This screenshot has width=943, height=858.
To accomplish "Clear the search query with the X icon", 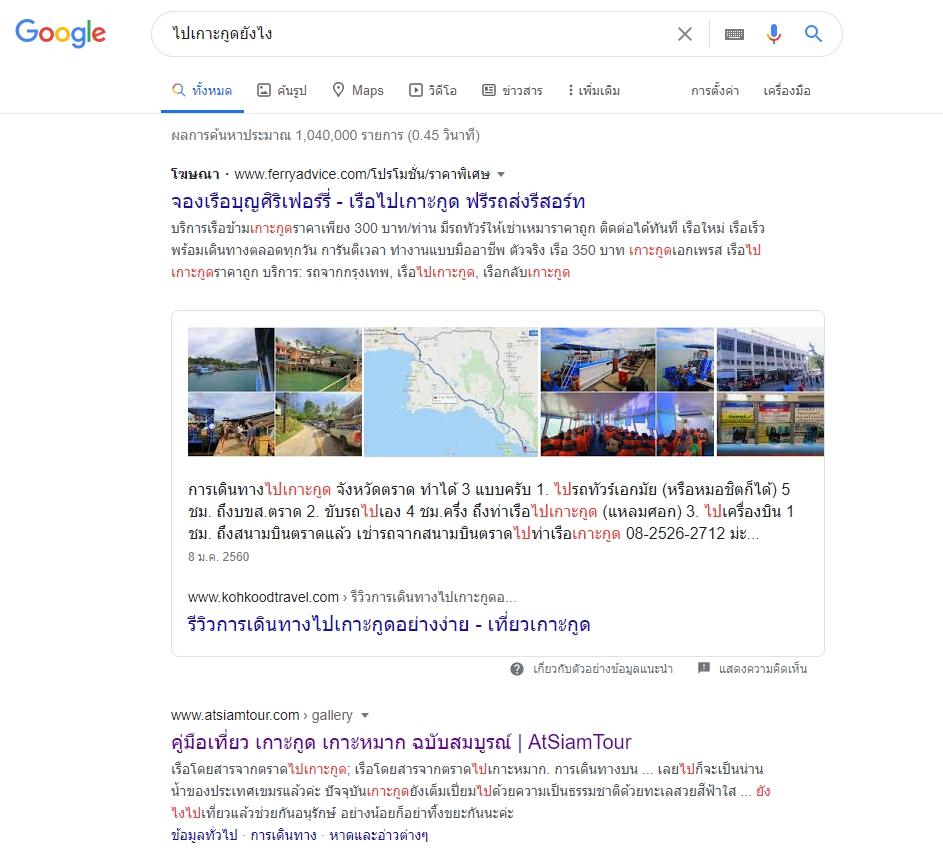I will (684, 34).
